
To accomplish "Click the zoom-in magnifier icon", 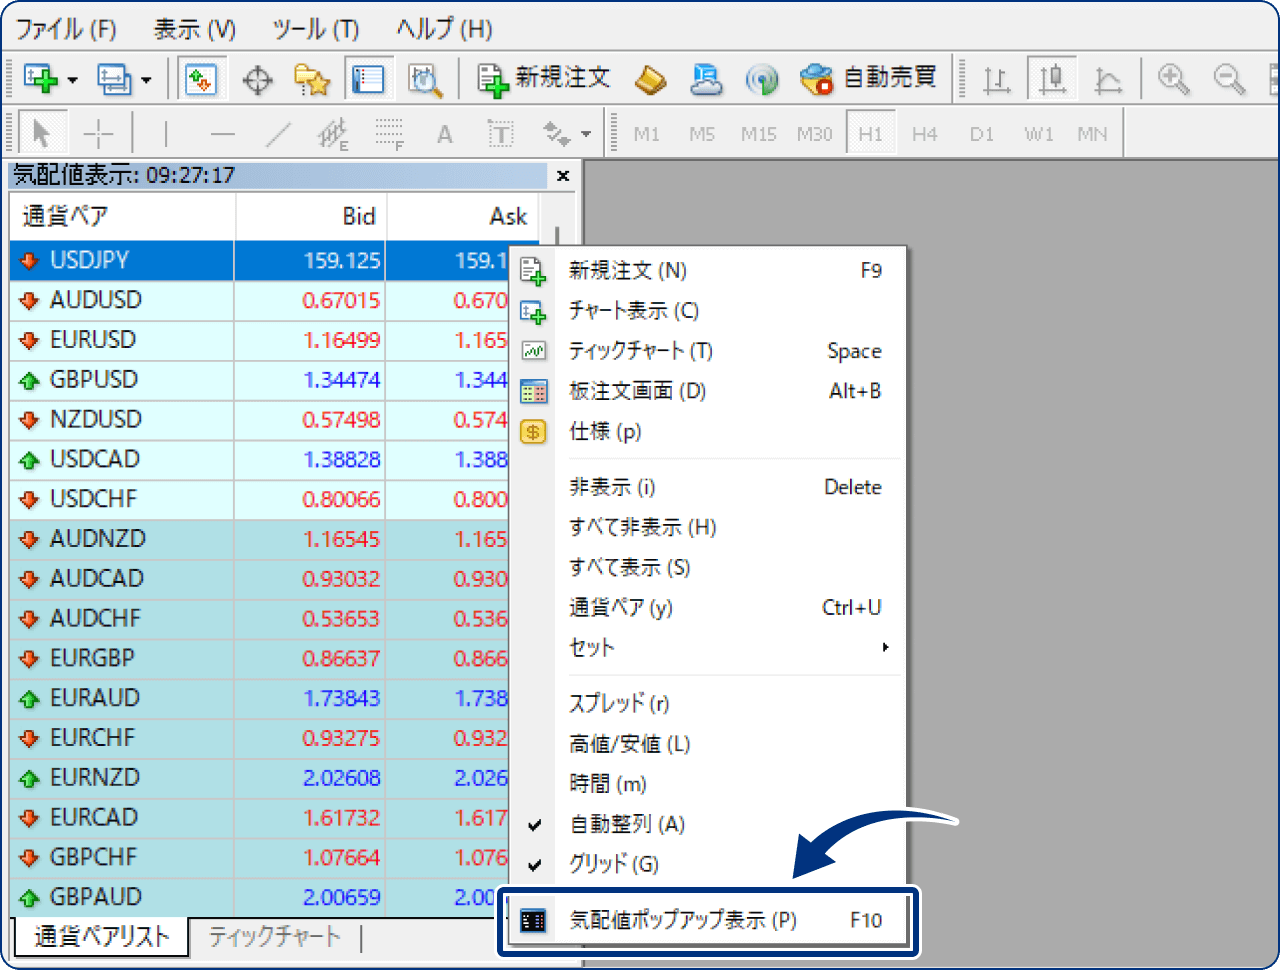I will click(1173, 78).
